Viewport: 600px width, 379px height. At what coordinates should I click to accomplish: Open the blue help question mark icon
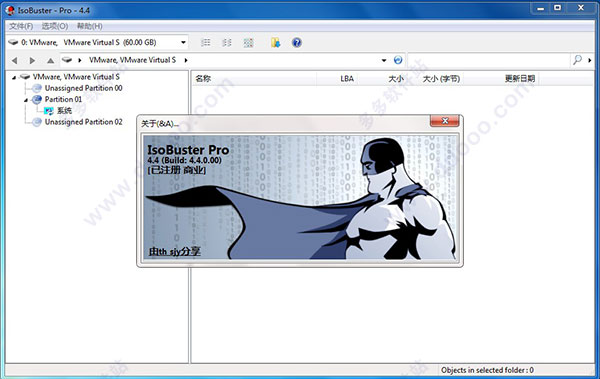click(x=297, y=42)
